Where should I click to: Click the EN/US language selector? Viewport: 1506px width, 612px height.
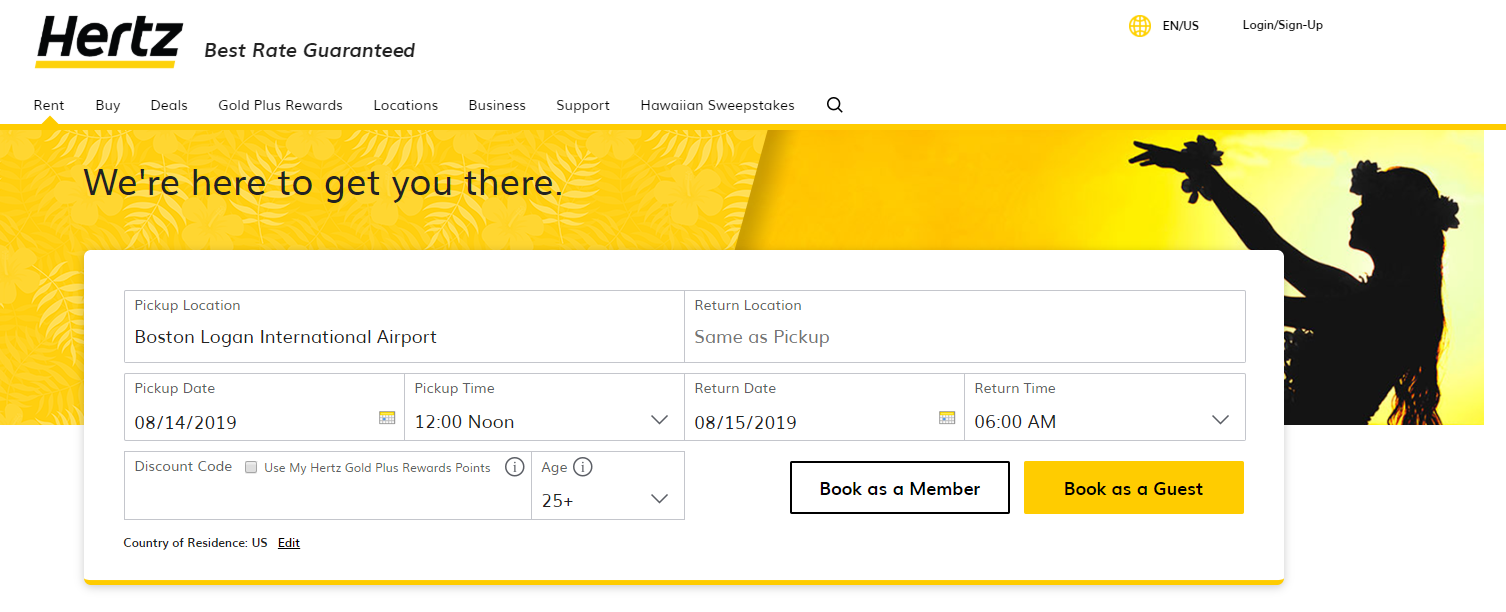click(x=1180, y=26)
